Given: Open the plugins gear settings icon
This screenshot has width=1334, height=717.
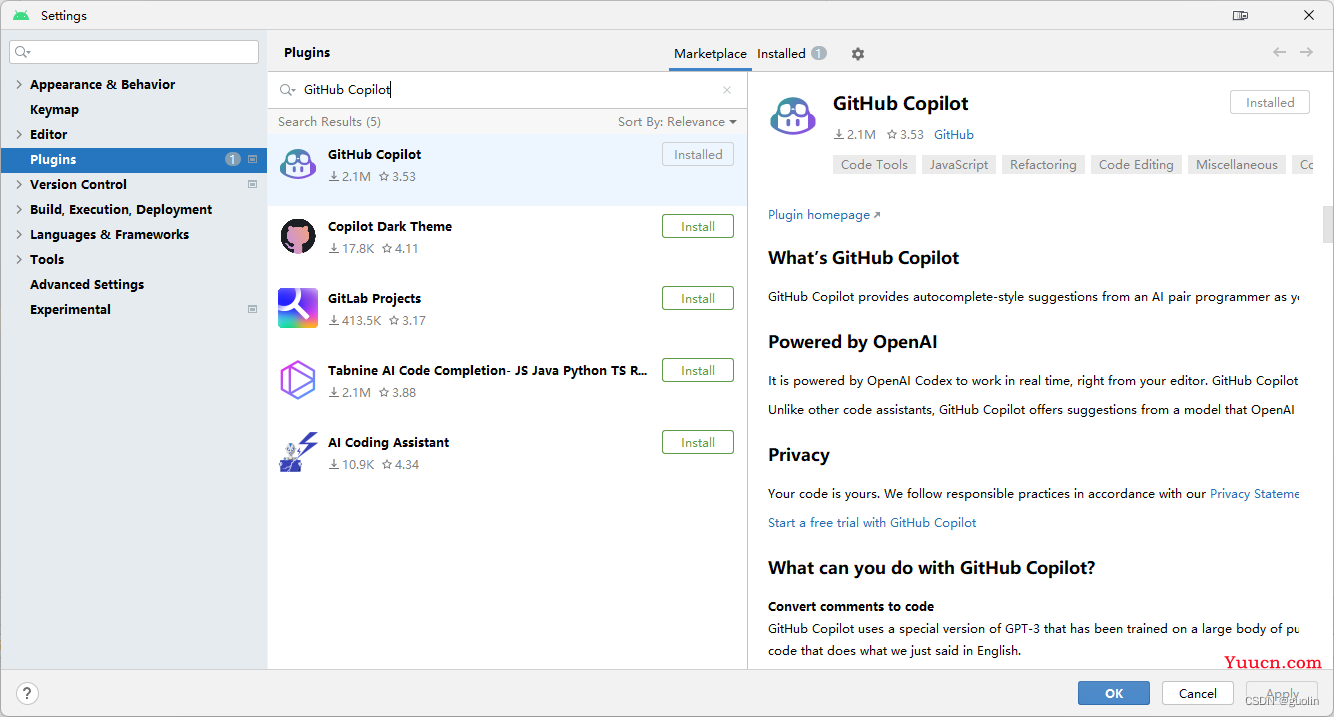Looking at the screenshot, I should point(857,54).
